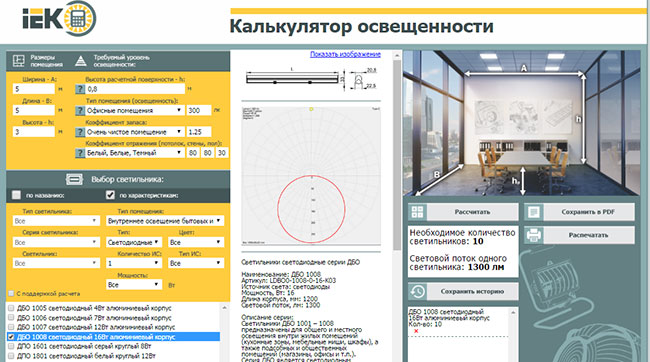Click the question mark next to reflection coefficient
The width and height of the screenshot is (650, 362).
click(80, 153)
